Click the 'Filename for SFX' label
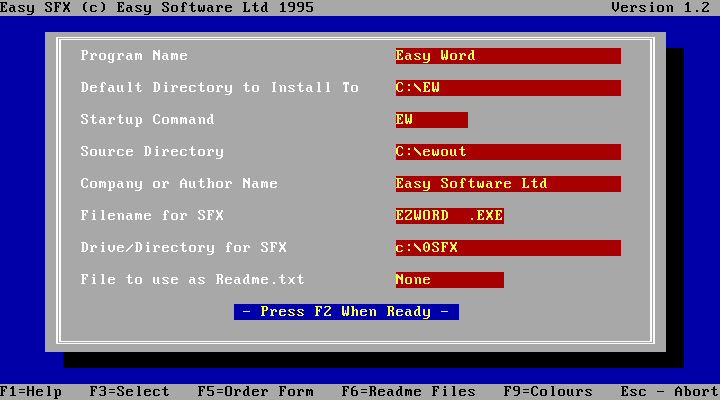 click(152, 216)
